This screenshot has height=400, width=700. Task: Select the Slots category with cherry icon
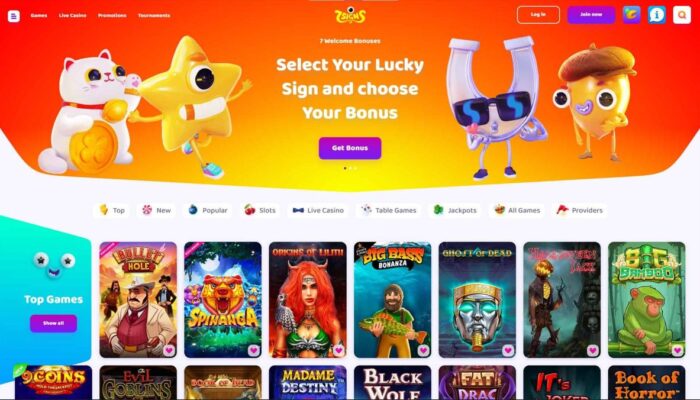[x=260, y=210]
